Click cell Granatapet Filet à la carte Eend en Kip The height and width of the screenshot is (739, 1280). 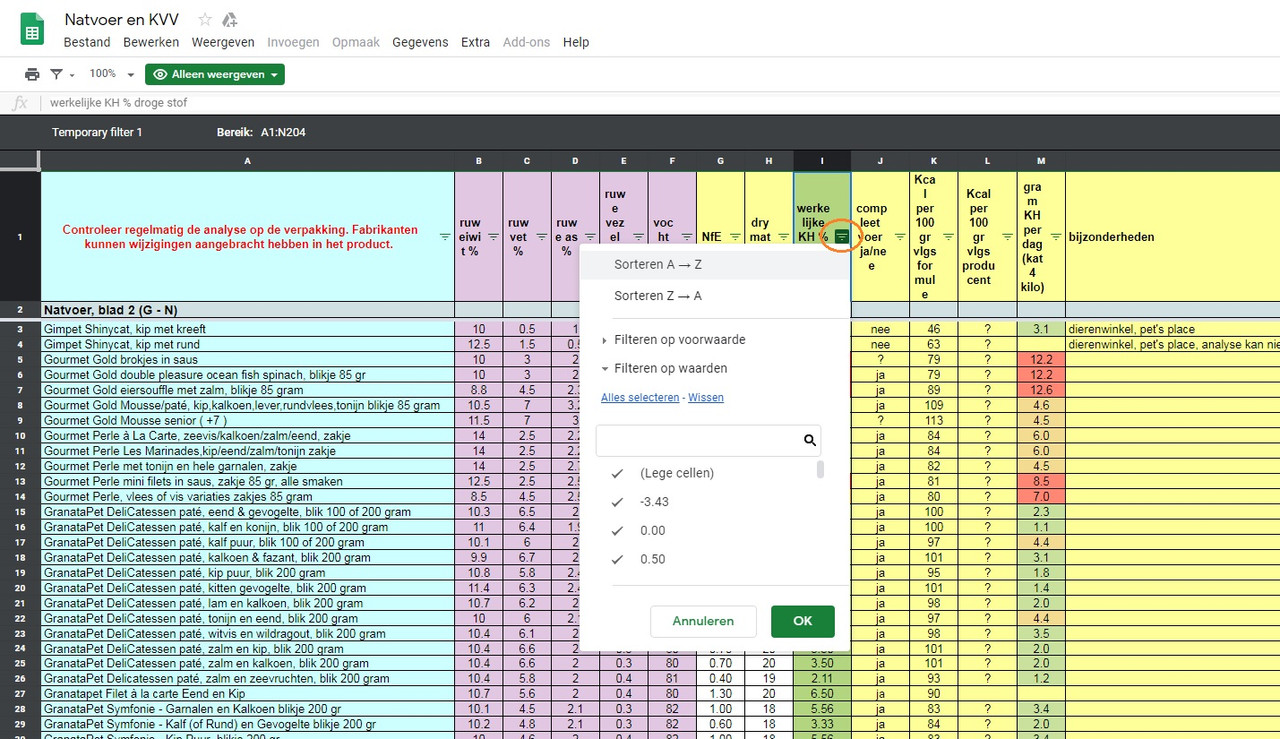[247, 694]
